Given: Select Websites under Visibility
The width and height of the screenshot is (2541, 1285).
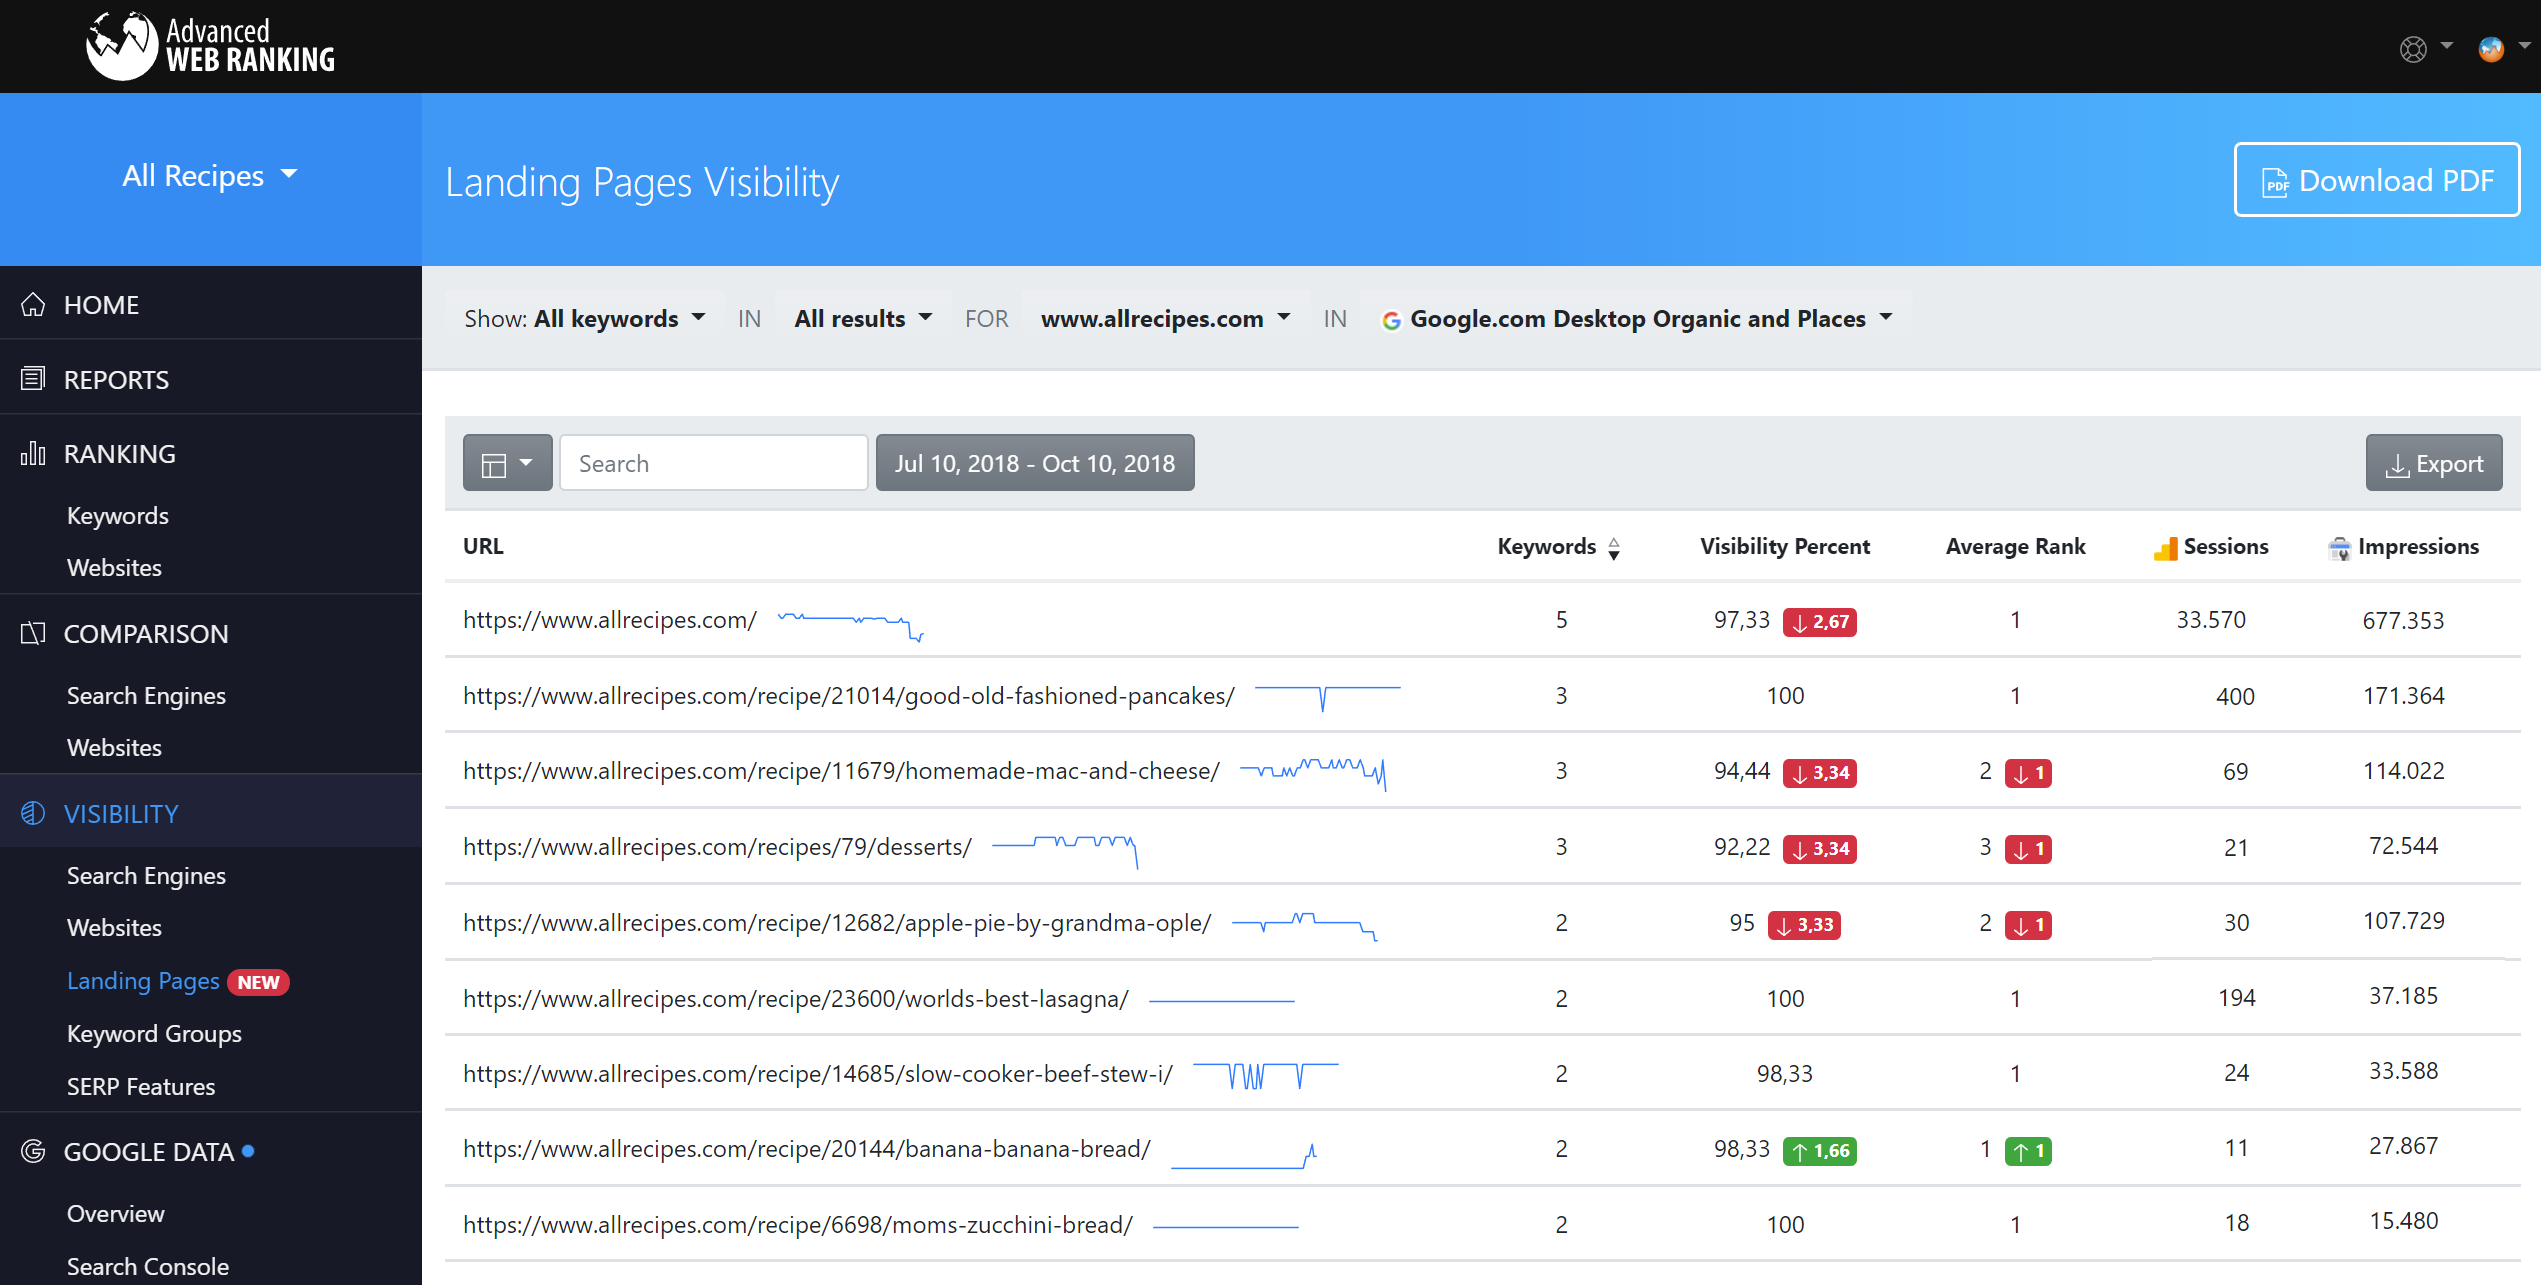Looking at the screenshot, I should click(114, 927).
